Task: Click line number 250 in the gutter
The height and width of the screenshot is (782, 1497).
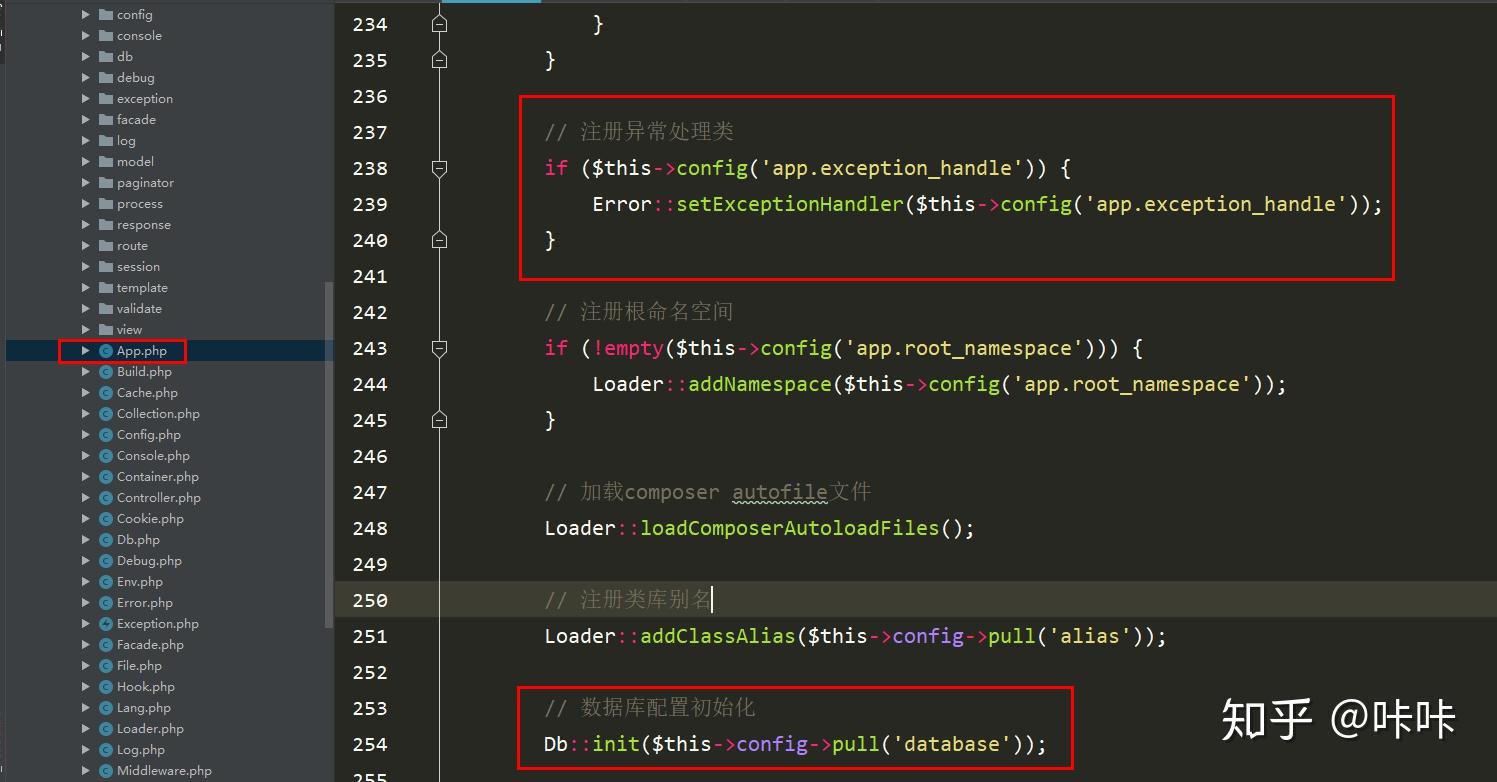Action: coord(369,599)
